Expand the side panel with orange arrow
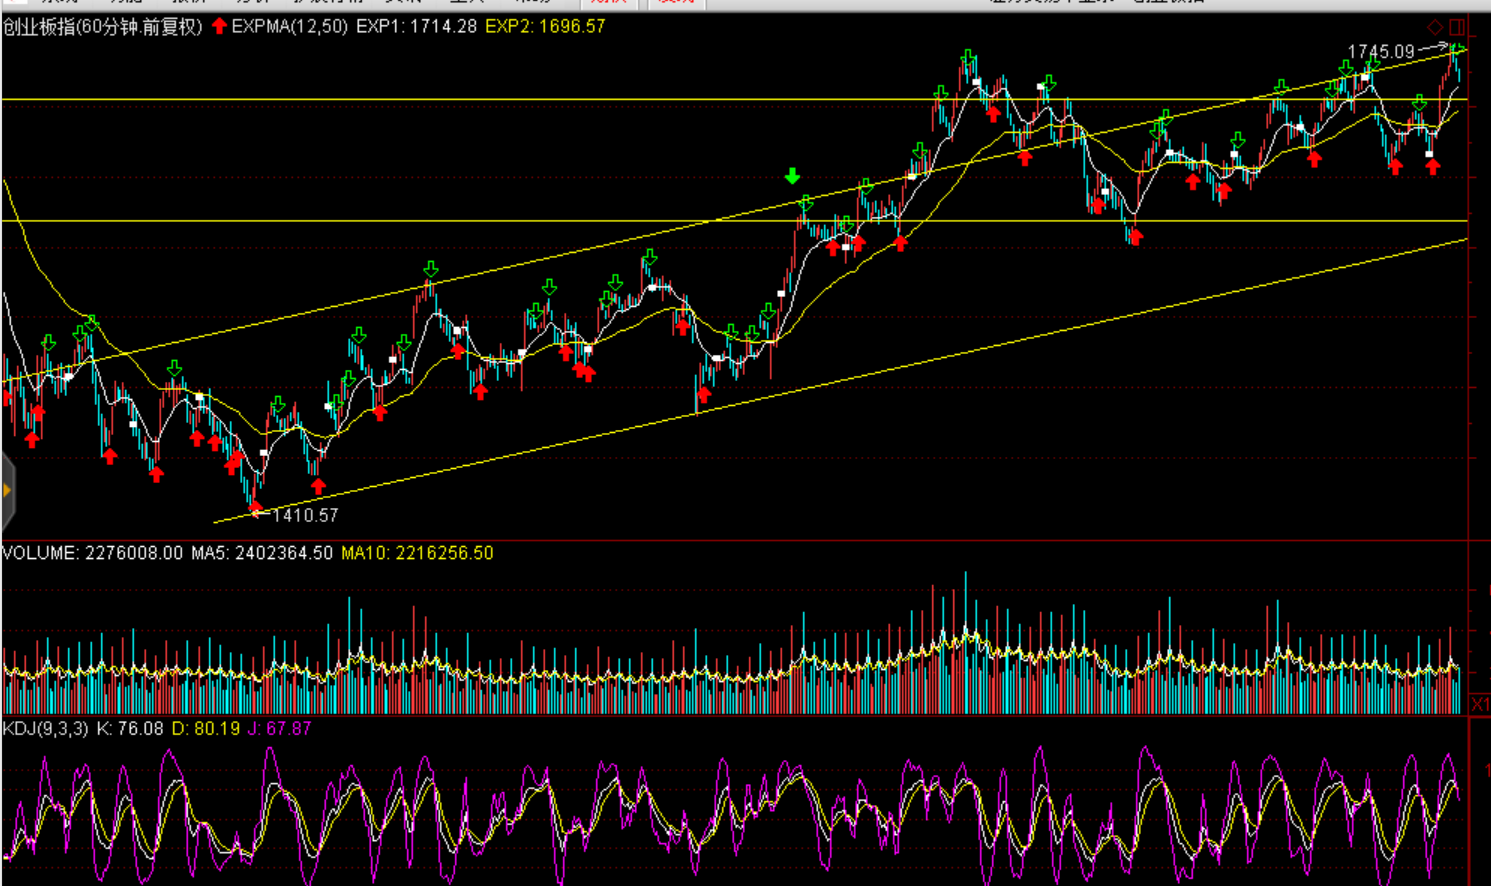The height and width of the screenshot is (886, 1491). pyautogui.click(x=7, y=490)
